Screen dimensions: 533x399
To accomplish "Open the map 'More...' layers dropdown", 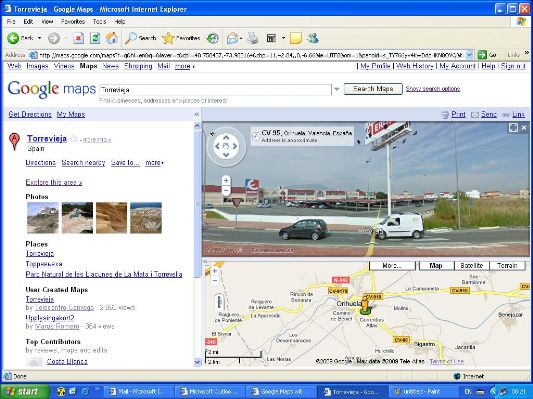I will [x=392, y=266].
